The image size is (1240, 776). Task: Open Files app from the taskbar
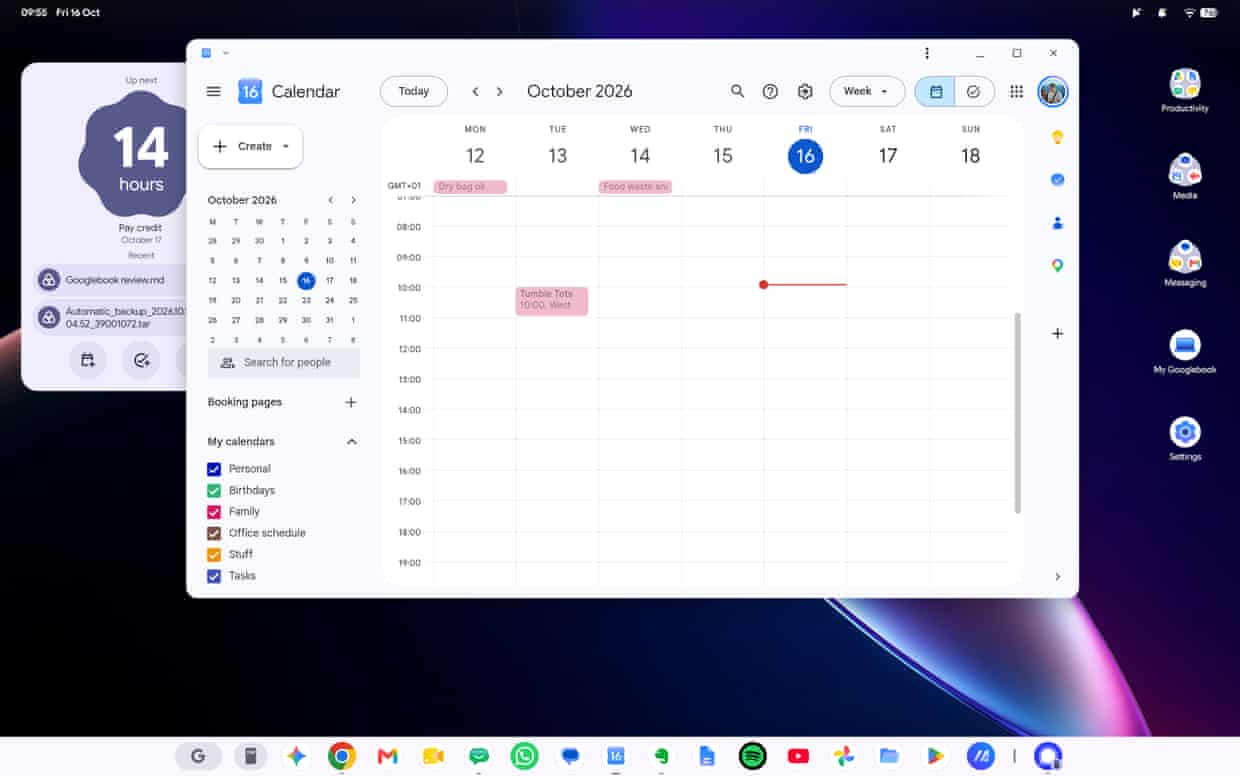(x=889, y=756)
